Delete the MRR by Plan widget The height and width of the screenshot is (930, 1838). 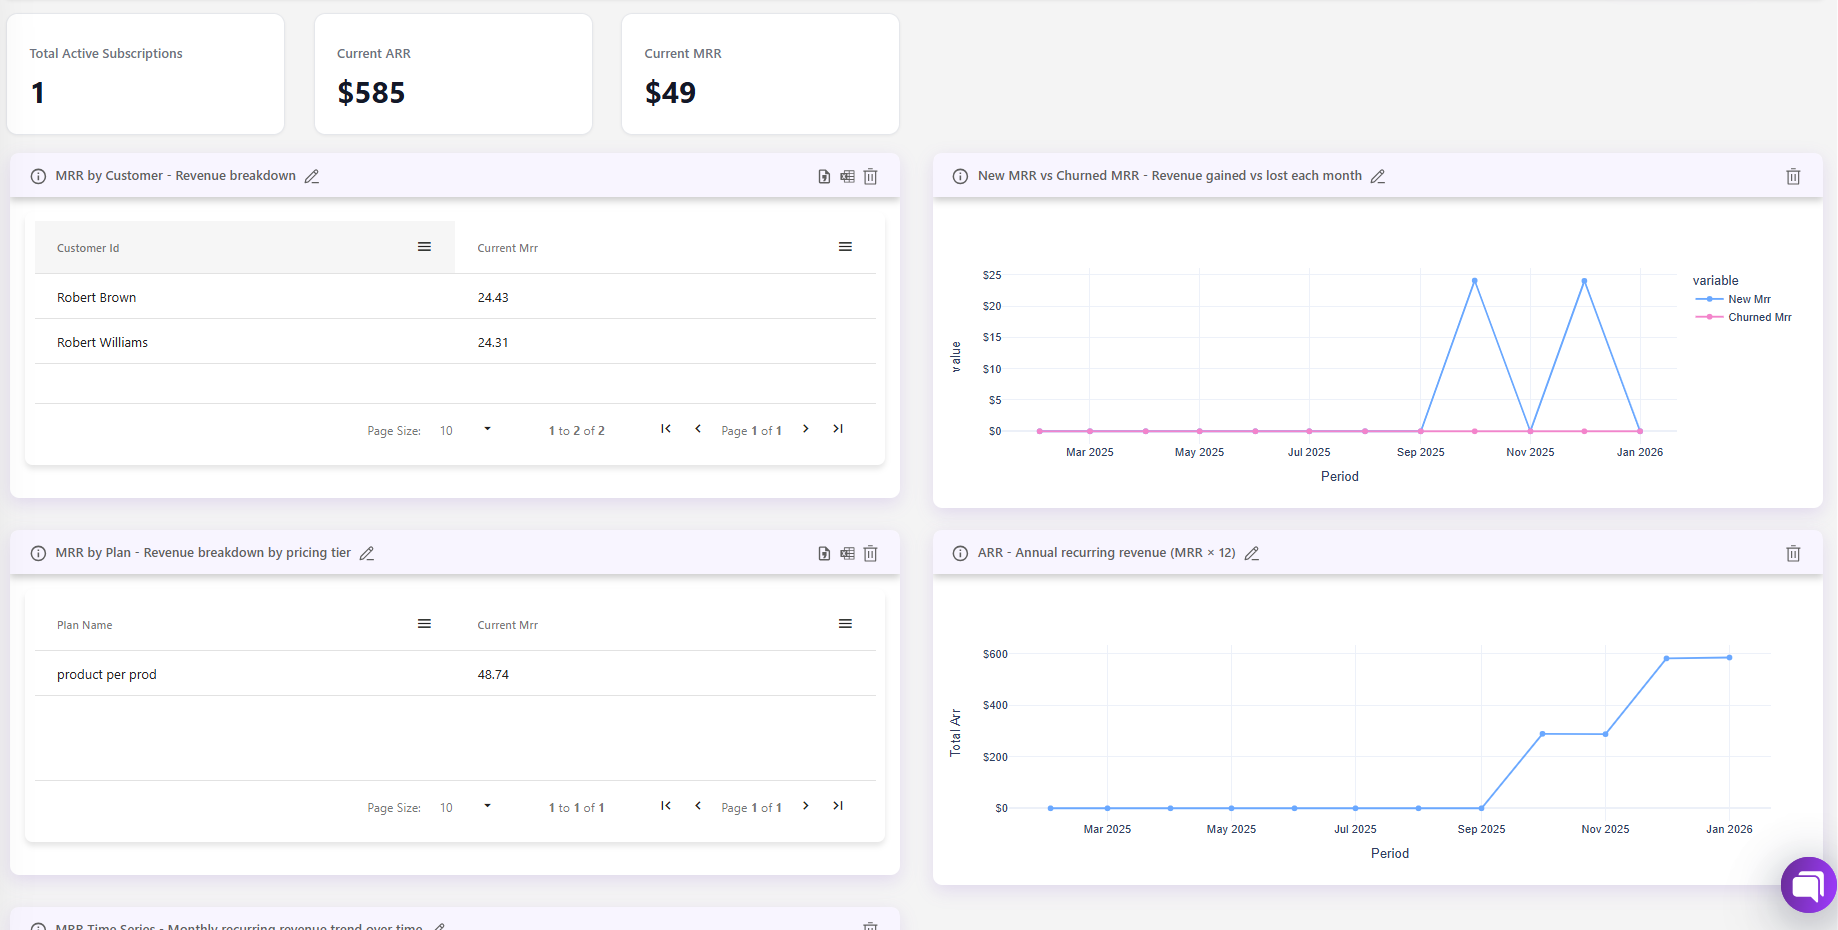(870, 553)
